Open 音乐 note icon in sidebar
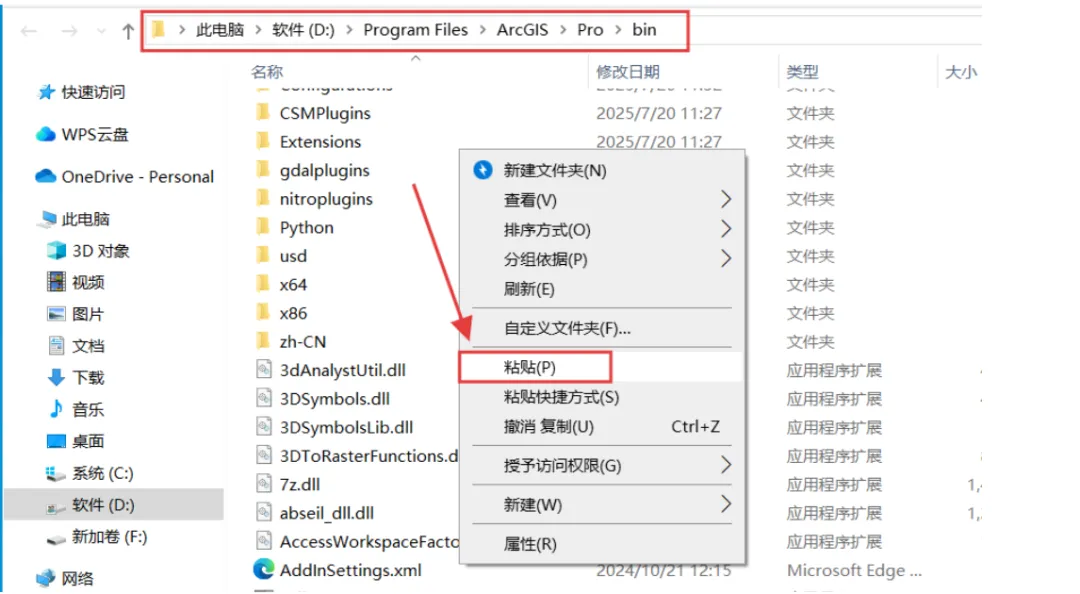The image size is (1080, 594). point(56,409)
